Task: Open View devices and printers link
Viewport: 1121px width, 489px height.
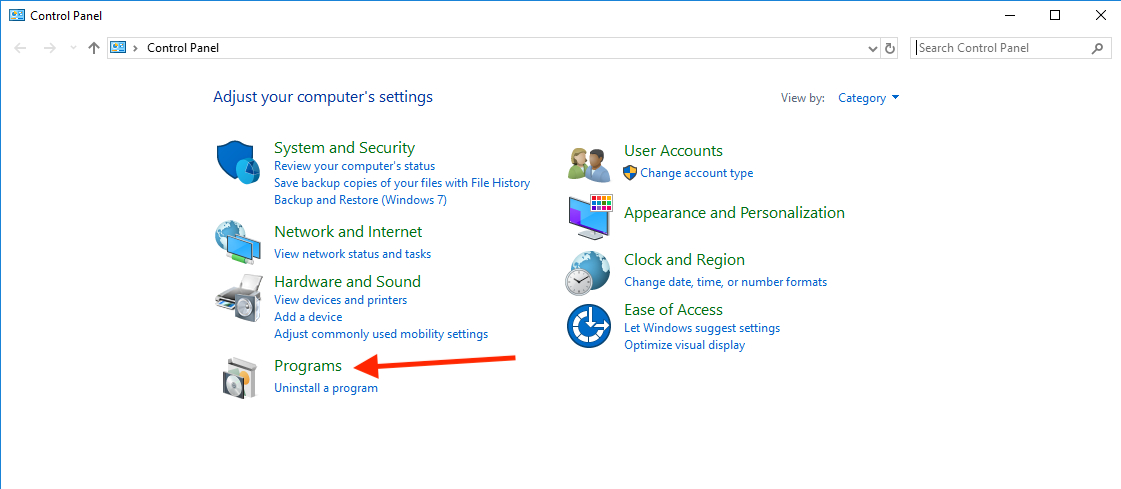Action: point(340,300)
